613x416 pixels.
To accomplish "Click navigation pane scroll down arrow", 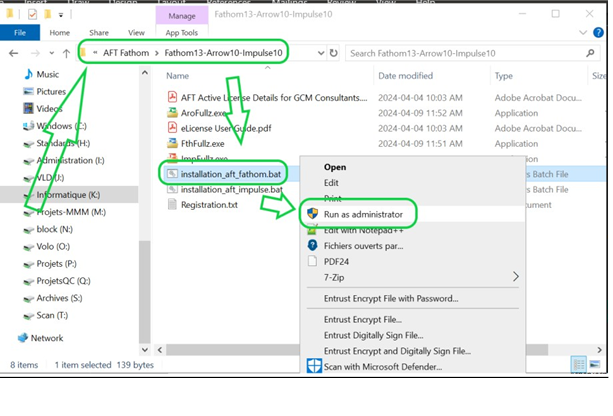I will click(145, 350).
